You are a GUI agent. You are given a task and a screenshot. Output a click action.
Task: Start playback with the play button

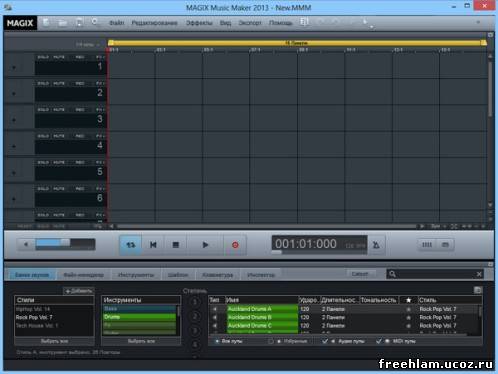[x=205, y=245]
